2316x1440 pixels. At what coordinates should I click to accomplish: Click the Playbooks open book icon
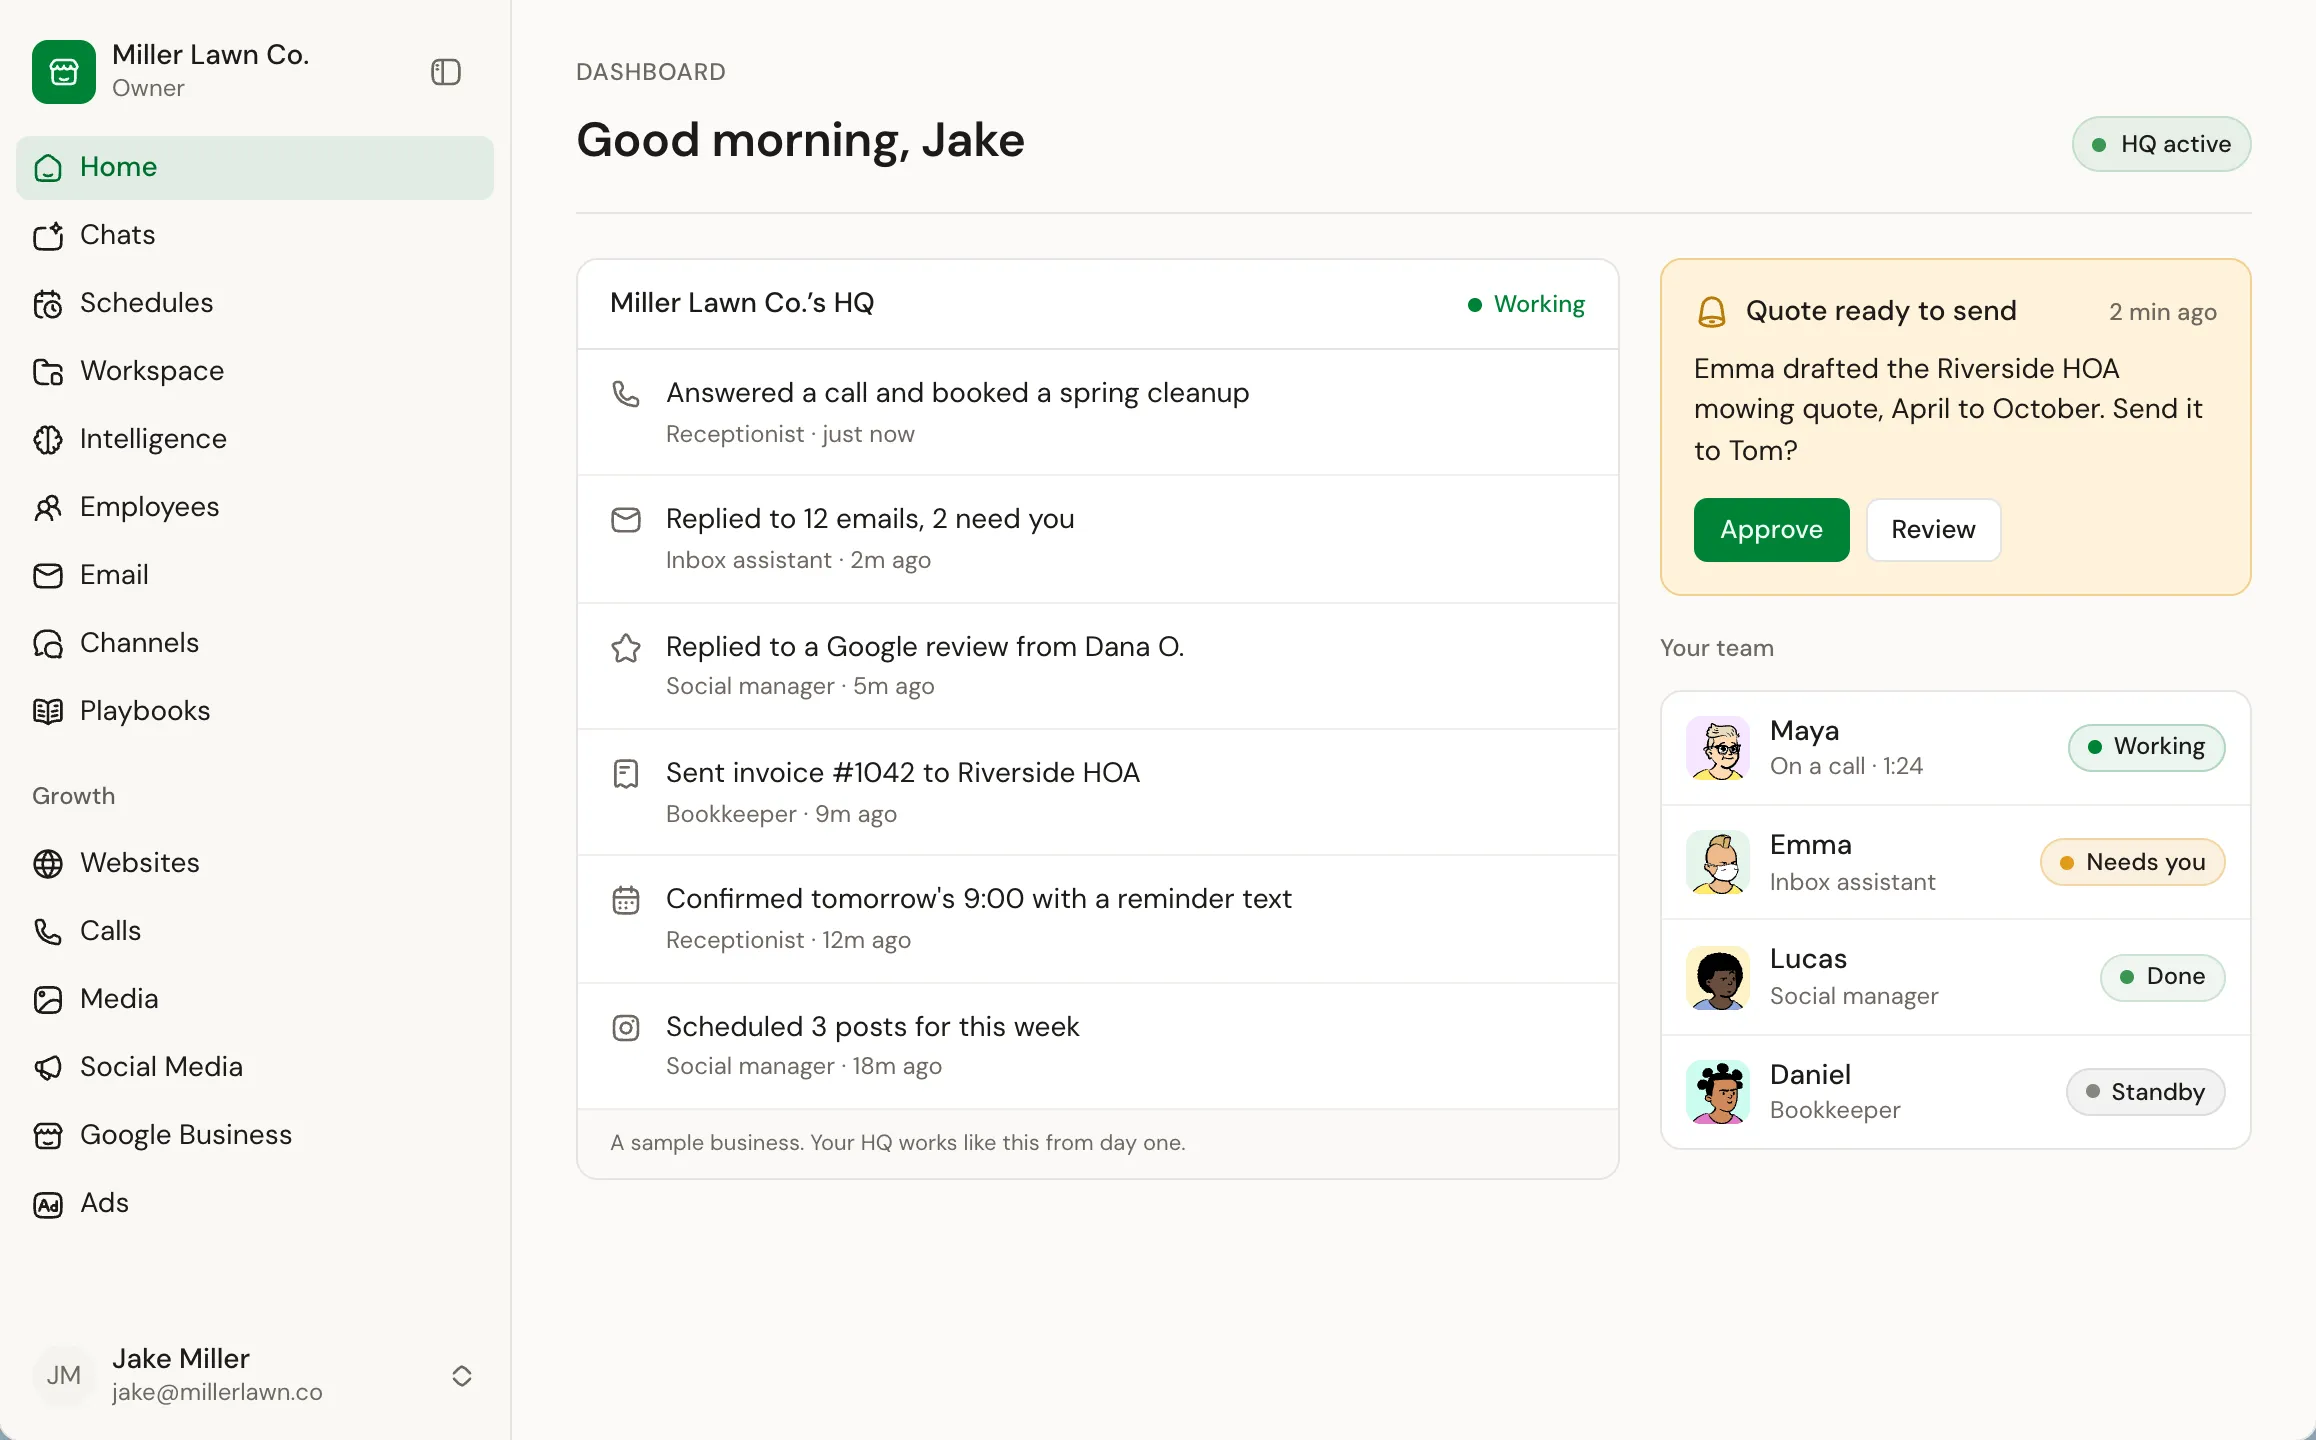pyautogui.click(x=48, y=711)
